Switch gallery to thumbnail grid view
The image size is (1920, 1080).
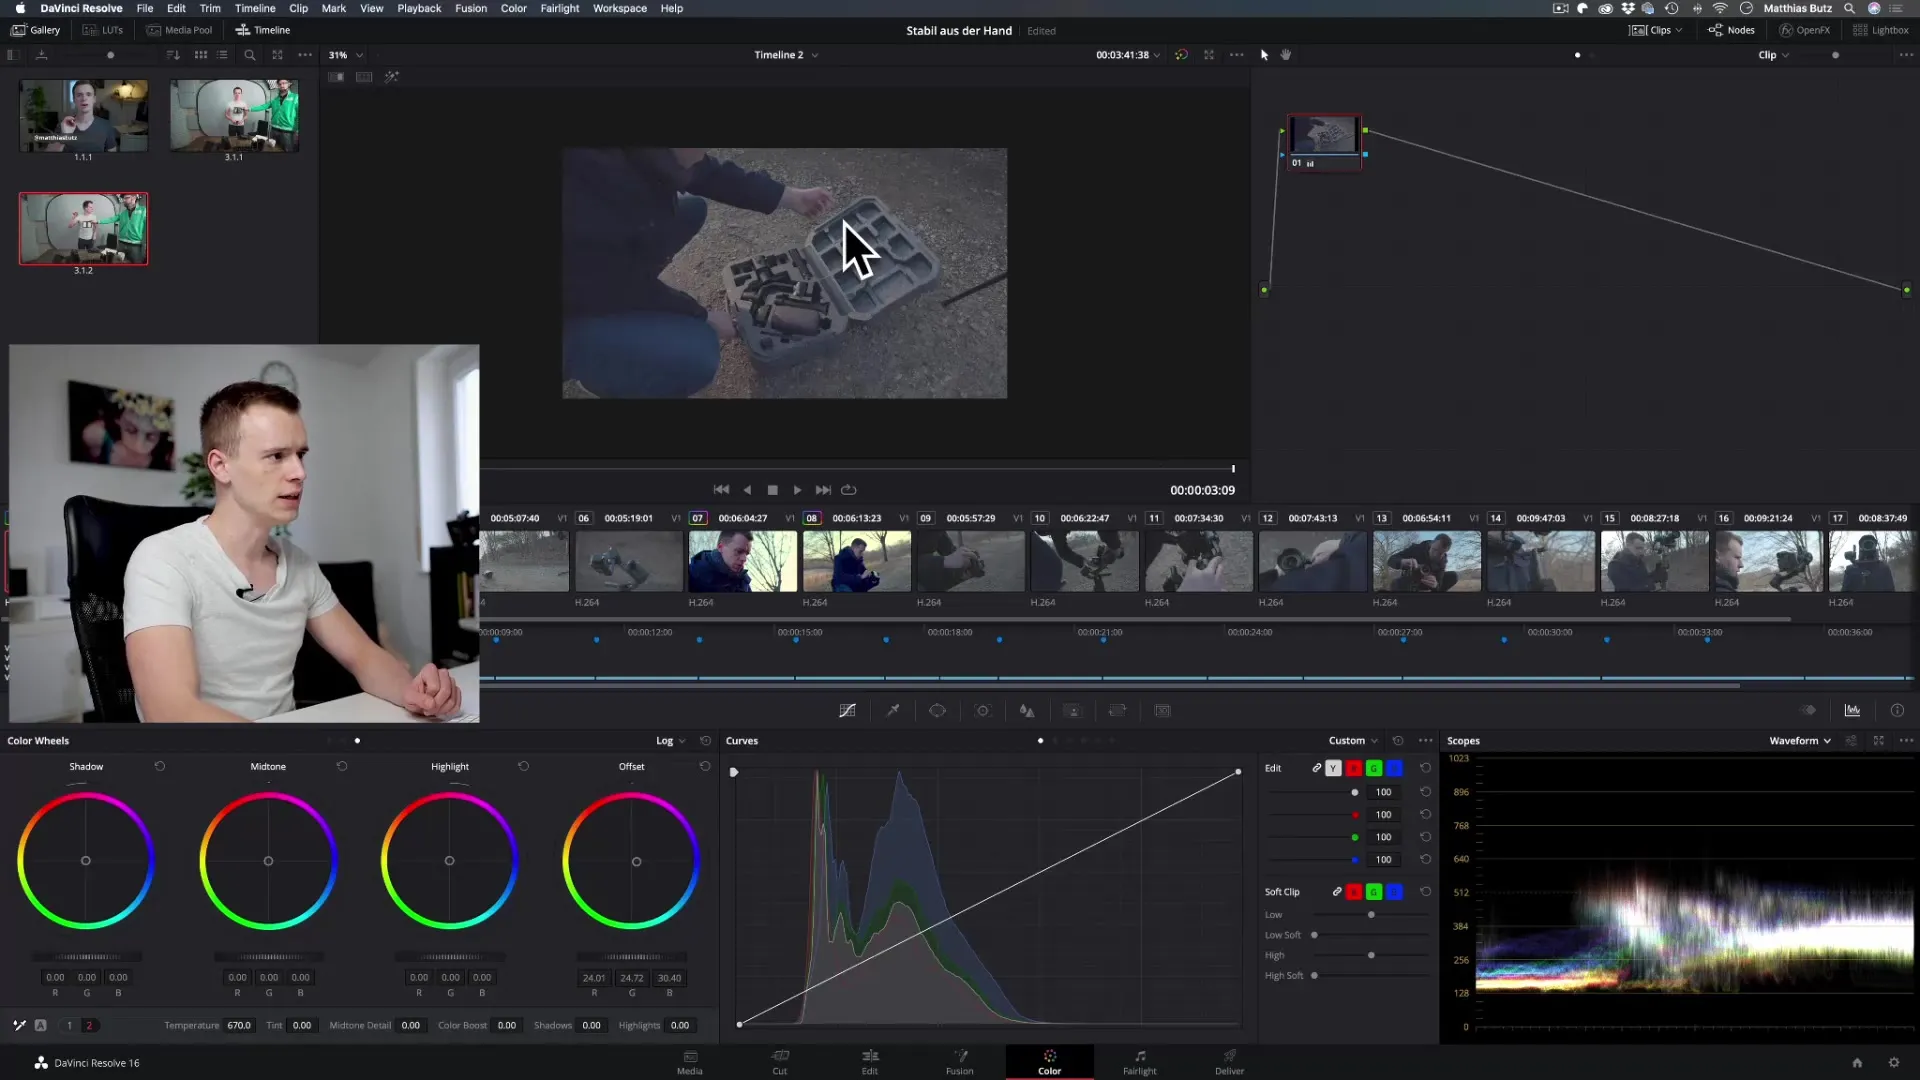pyautogui.click(x=201, y=55)
